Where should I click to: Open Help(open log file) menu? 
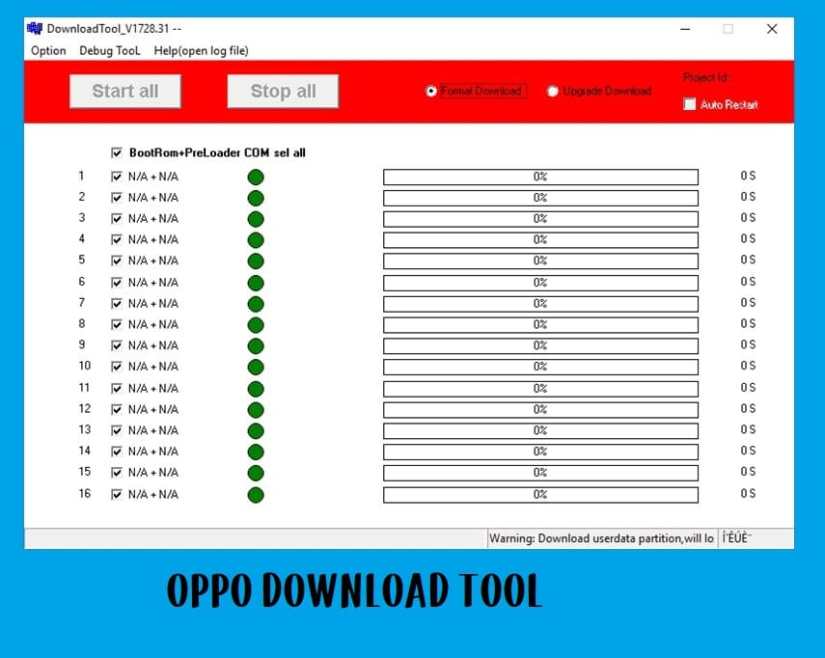(201, 51)
